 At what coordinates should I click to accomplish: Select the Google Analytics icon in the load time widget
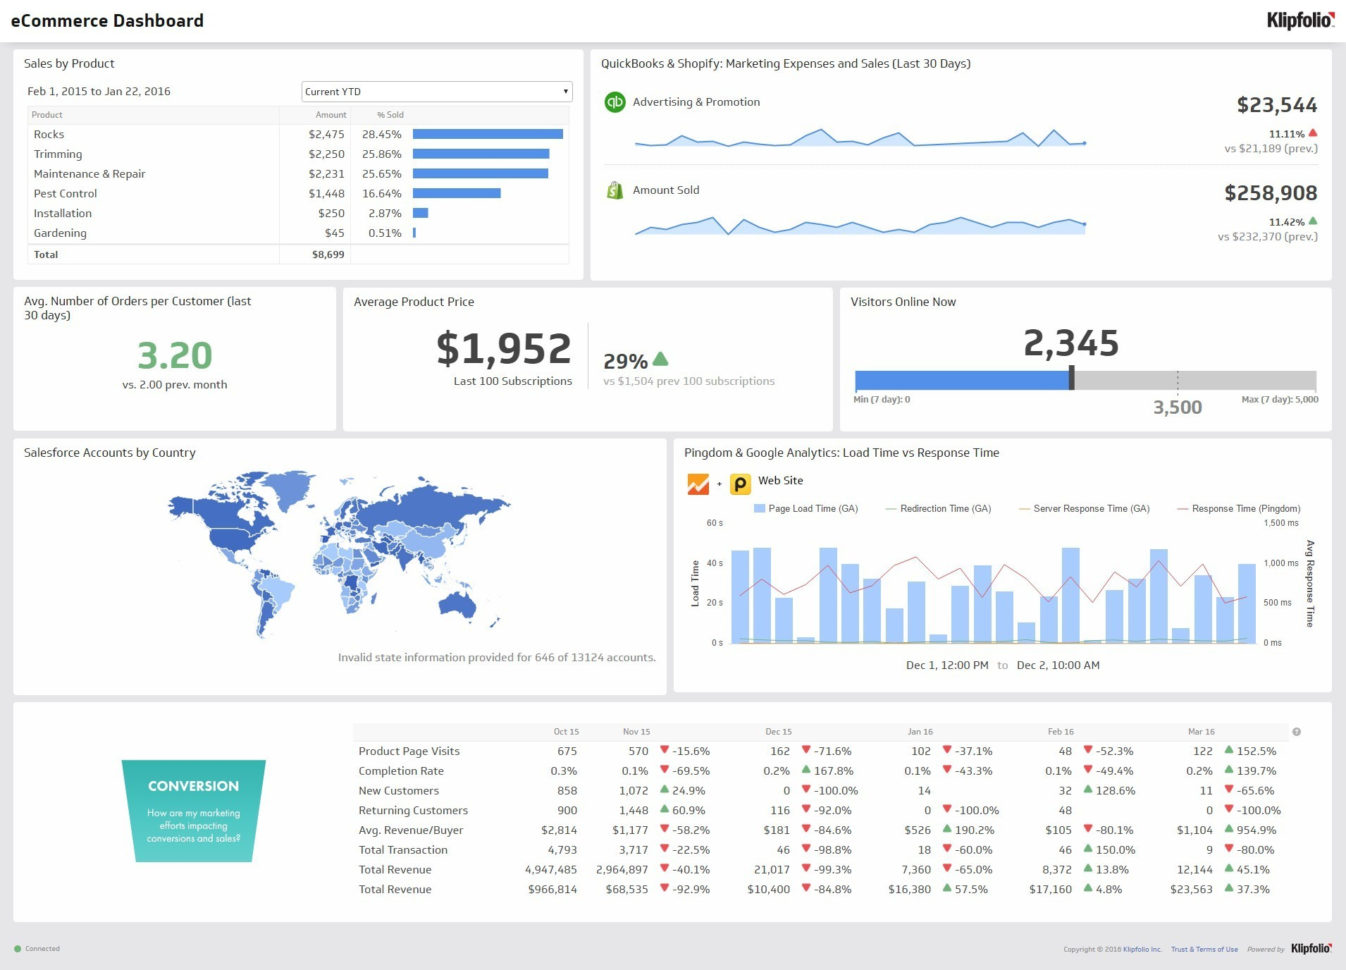(x=696, y=484)
